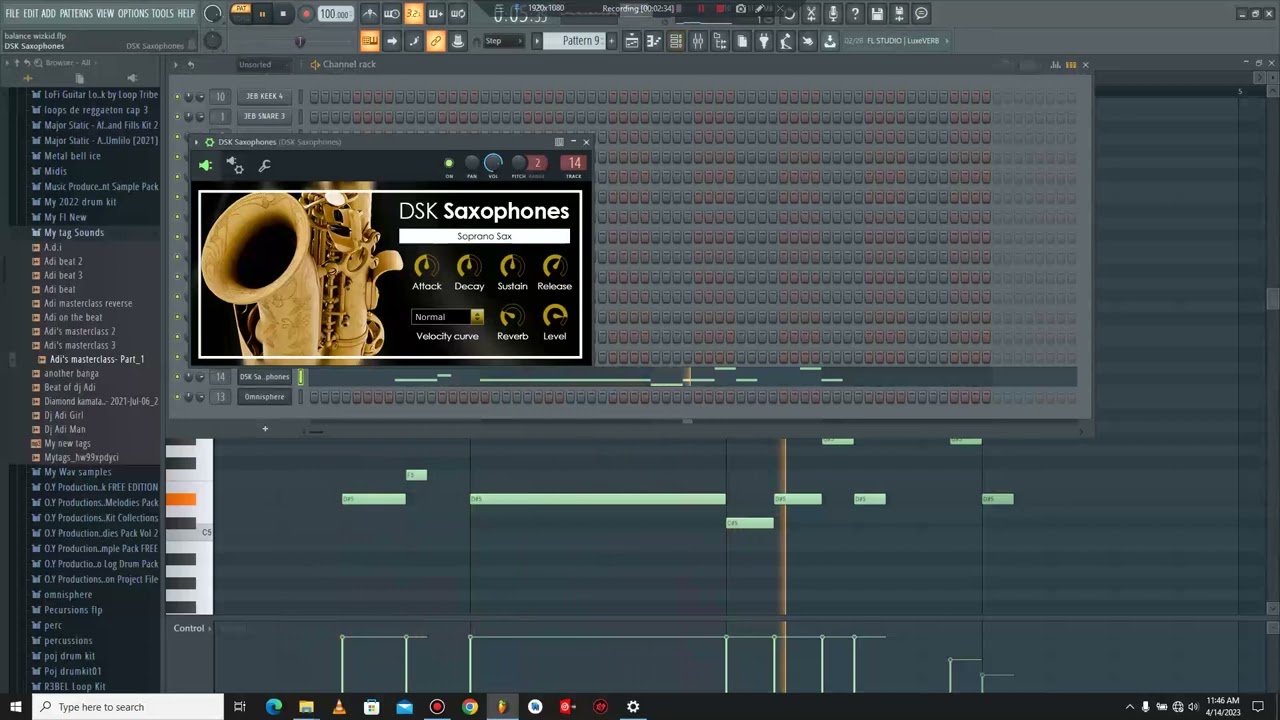Open the channel rack view icon
This screenshot has height=720, width=1280.
(x=676, y=41)
